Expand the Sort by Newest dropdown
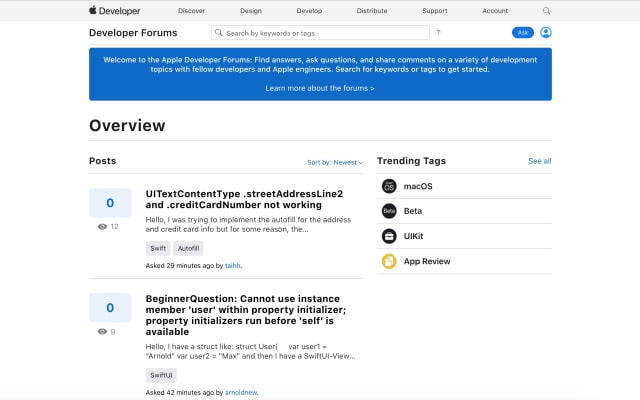 tap(334, 162)
